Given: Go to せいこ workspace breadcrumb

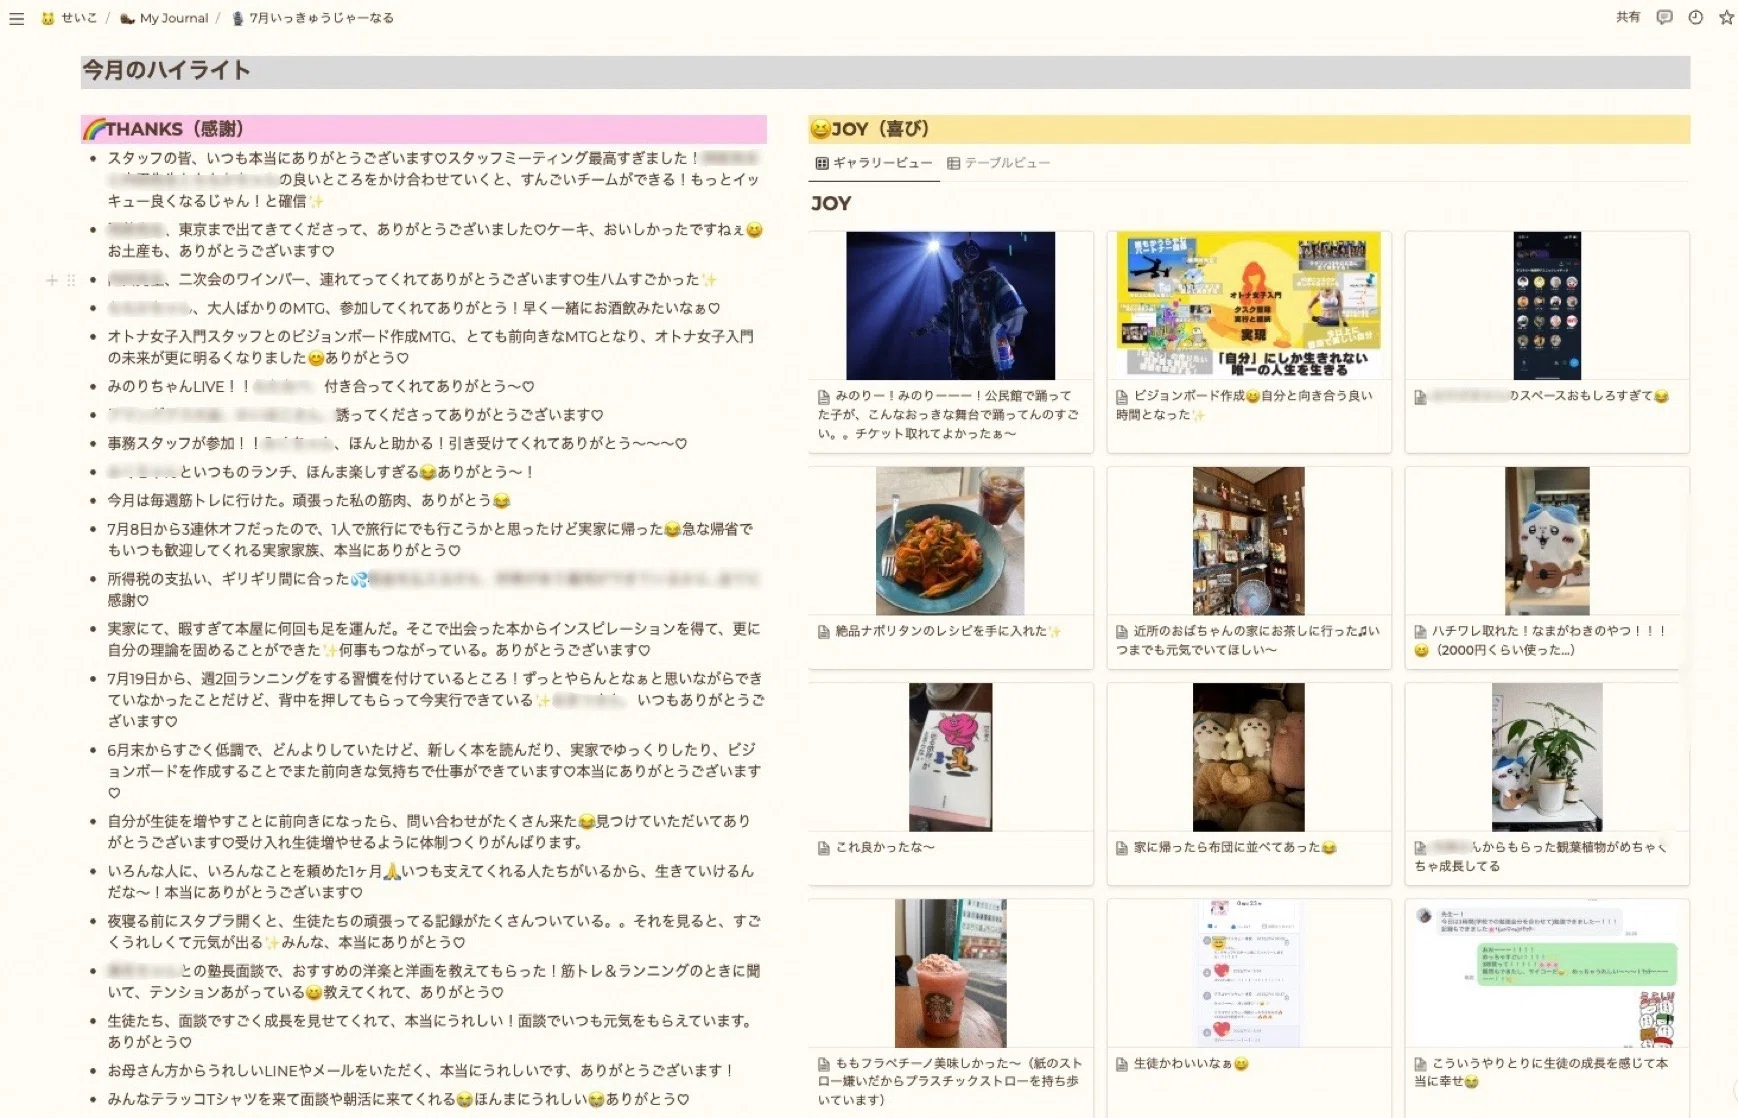Looking at the screenshot, I should point(69,18).
